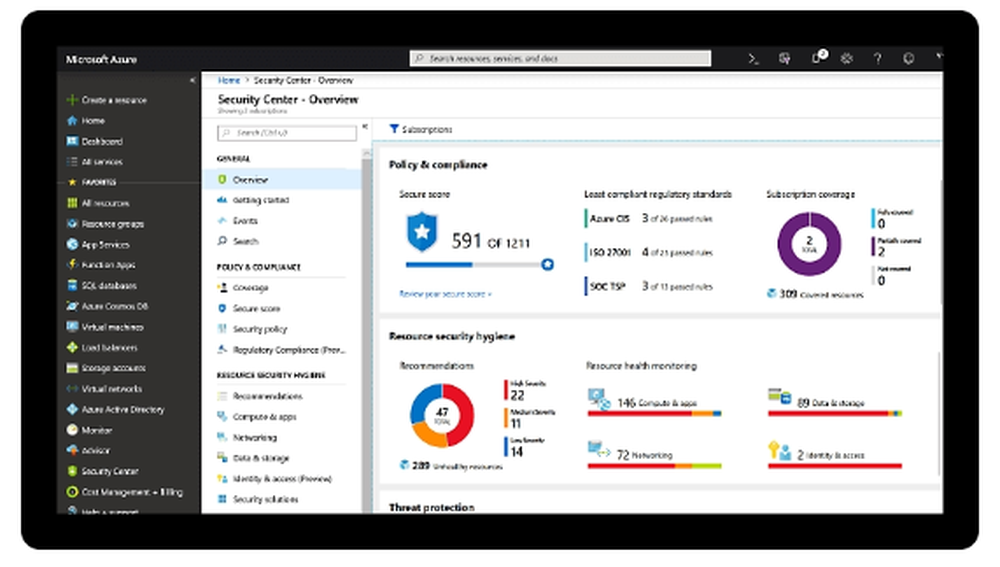The width and height of the screenshot is (1000, 567).
Task: Open Security Center in left sidebar
Action: point(103,471)
